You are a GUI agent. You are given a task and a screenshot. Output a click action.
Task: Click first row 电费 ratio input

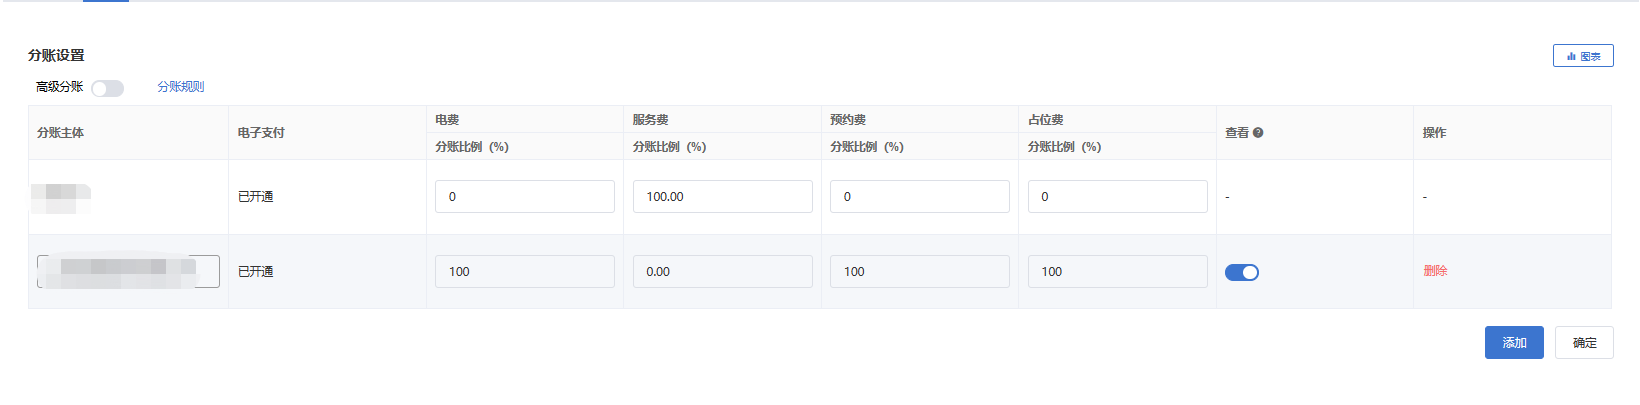coord(525,196)
